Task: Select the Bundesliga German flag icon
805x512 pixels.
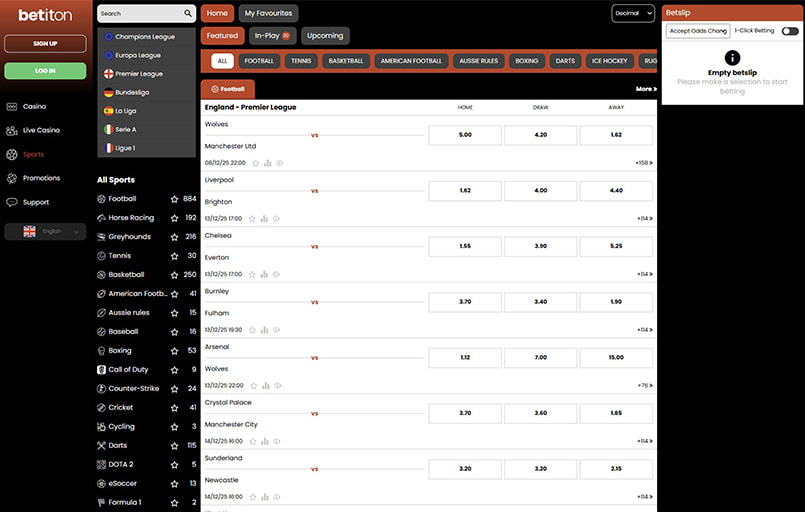Action: pyautogui.click(x=108, y=92)
